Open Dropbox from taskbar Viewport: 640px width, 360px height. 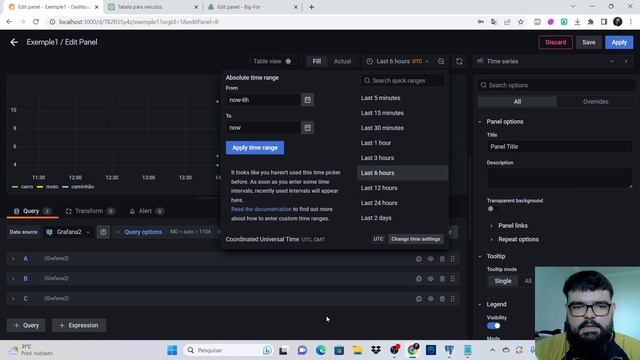pos(376,350)
